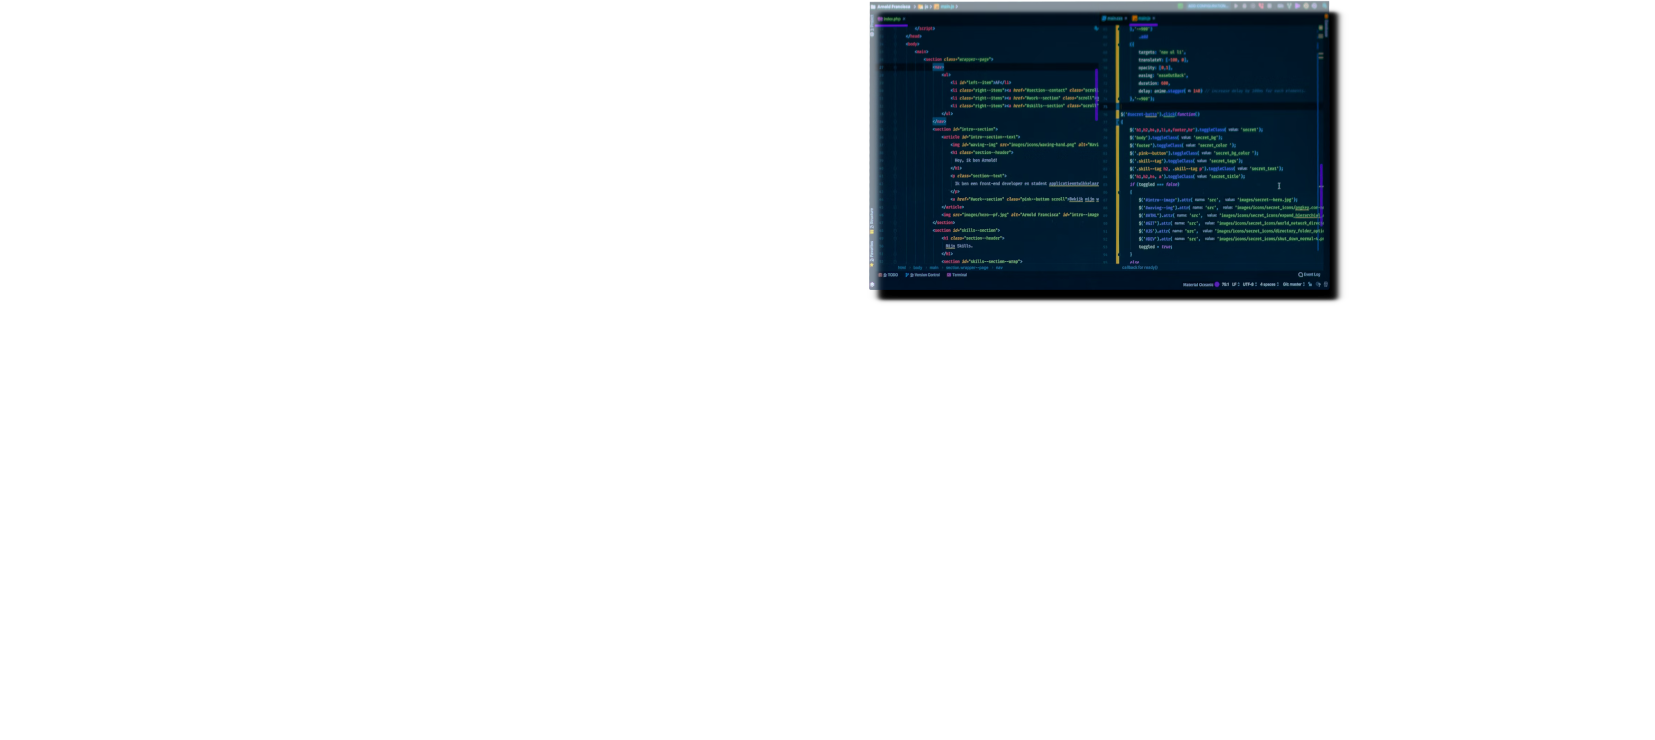Click the 'html' element in the breadcrumb bar
Image resolution: width=1655 pixels, height=740 pixels.
click(x=902, y=268)
